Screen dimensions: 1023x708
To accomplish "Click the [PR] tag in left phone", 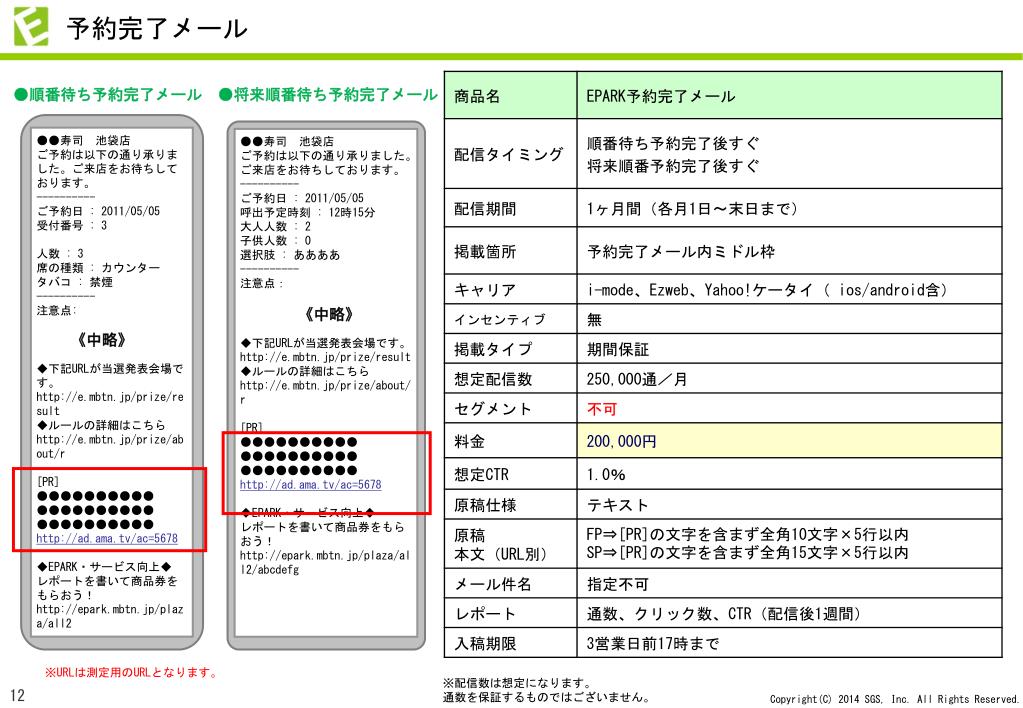I will 48,482.
